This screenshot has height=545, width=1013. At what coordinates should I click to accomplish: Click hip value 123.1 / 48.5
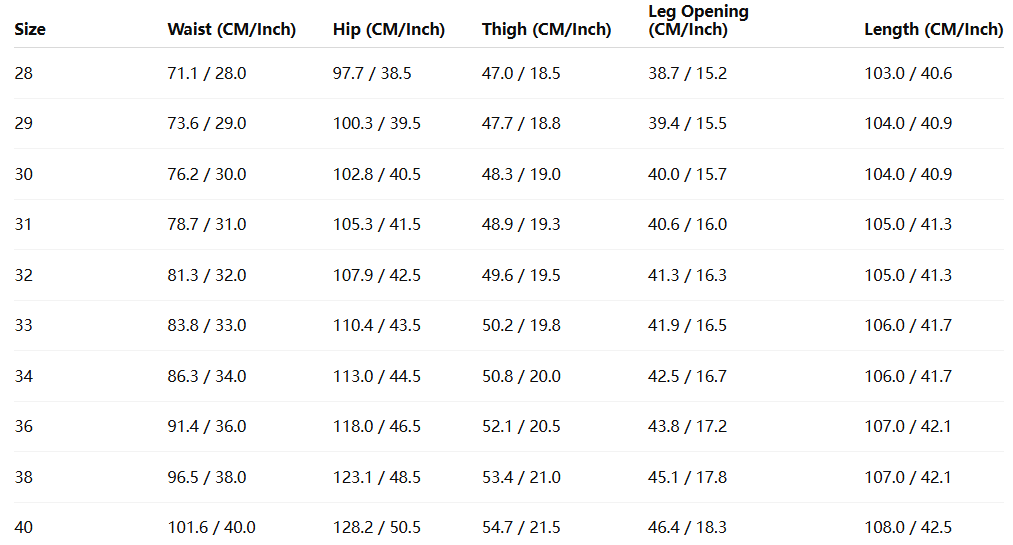pos(376,477)
